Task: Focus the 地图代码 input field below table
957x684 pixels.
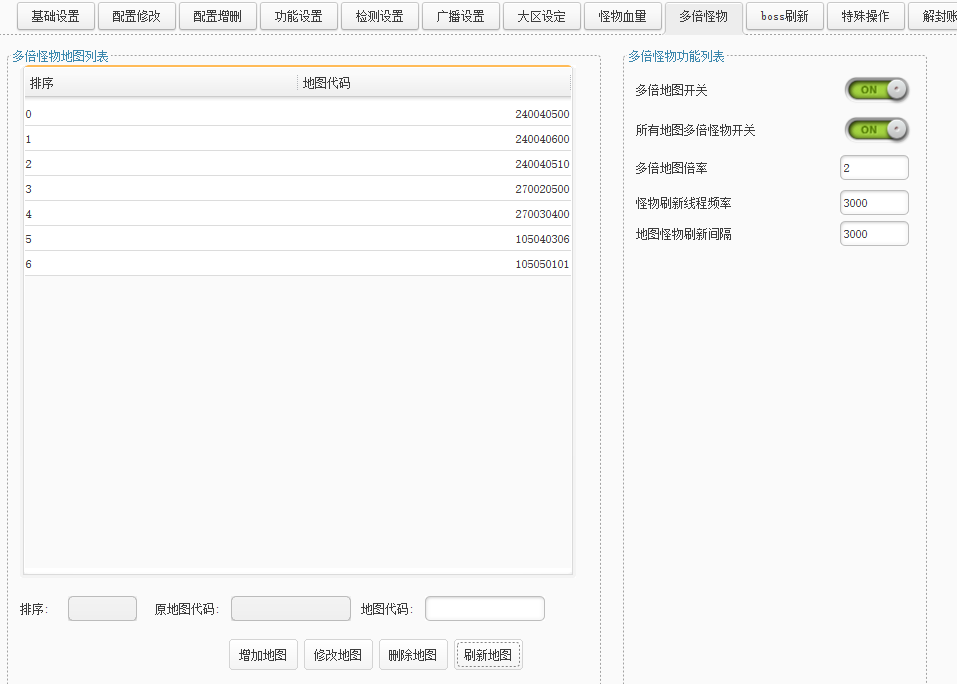Action: (485, 608)
